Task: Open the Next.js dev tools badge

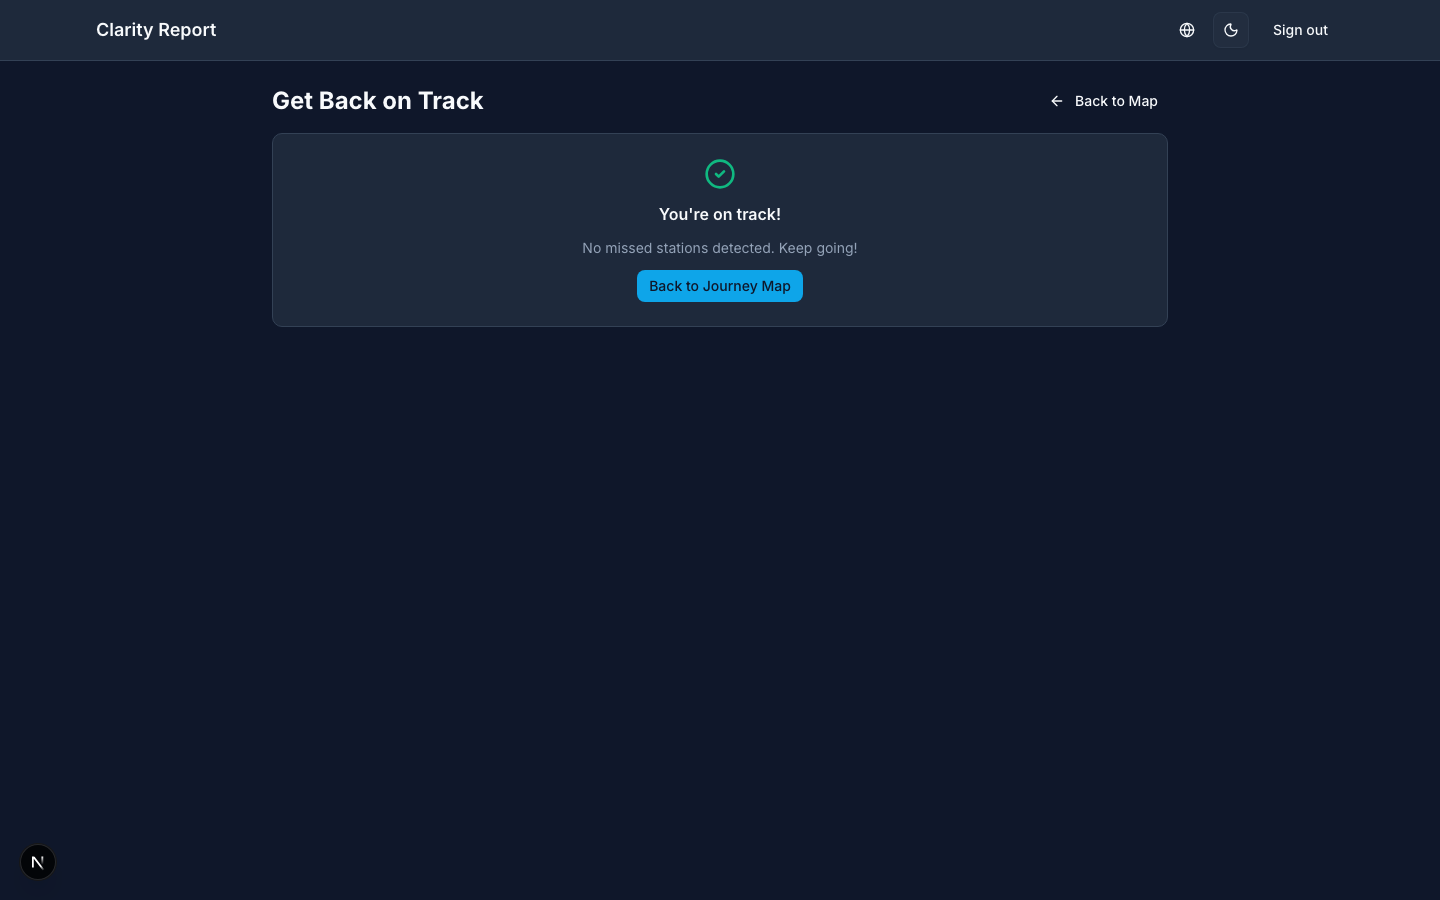Action: click(38, 862)
